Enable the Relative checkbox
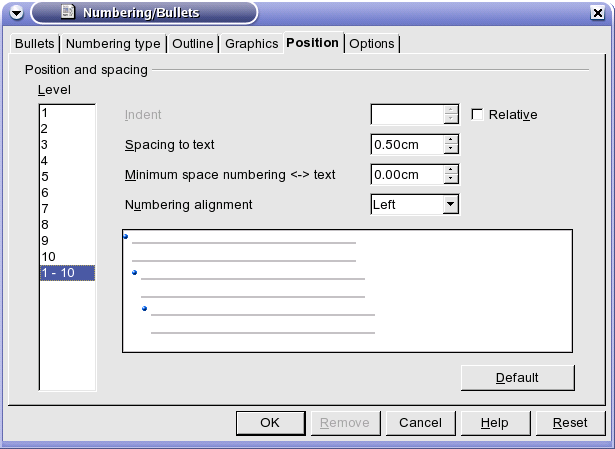 coord(477,115)
